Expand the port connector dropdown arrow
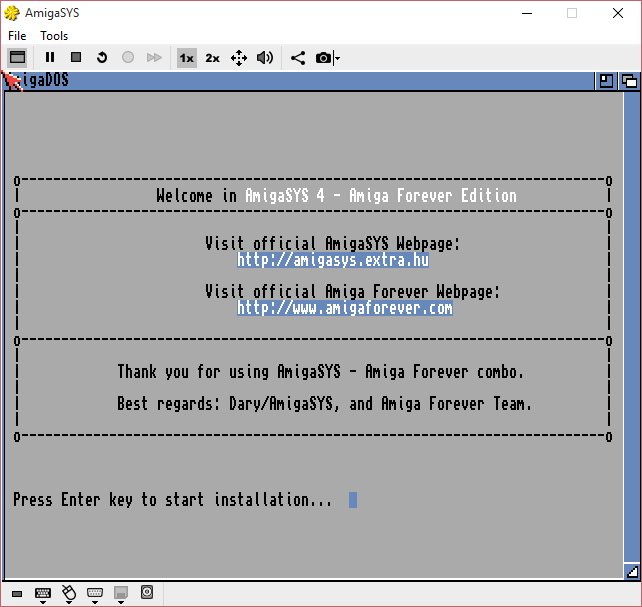 95,602
